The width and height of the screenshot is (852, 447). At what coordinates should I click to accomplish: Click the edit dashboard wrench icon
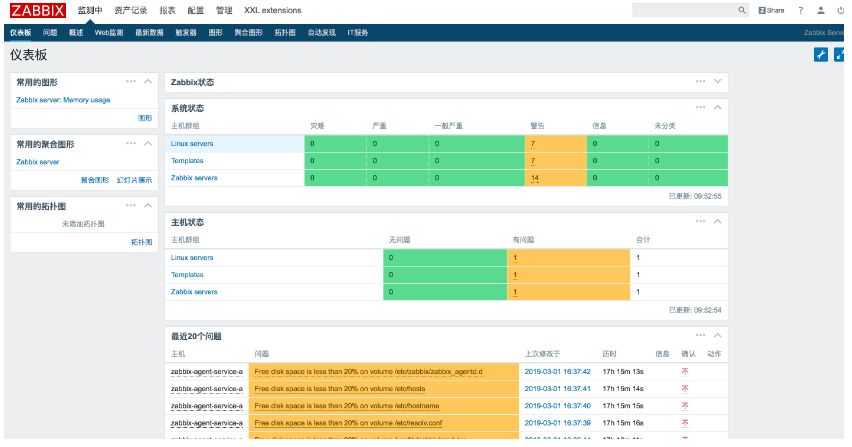click(820, 54)
